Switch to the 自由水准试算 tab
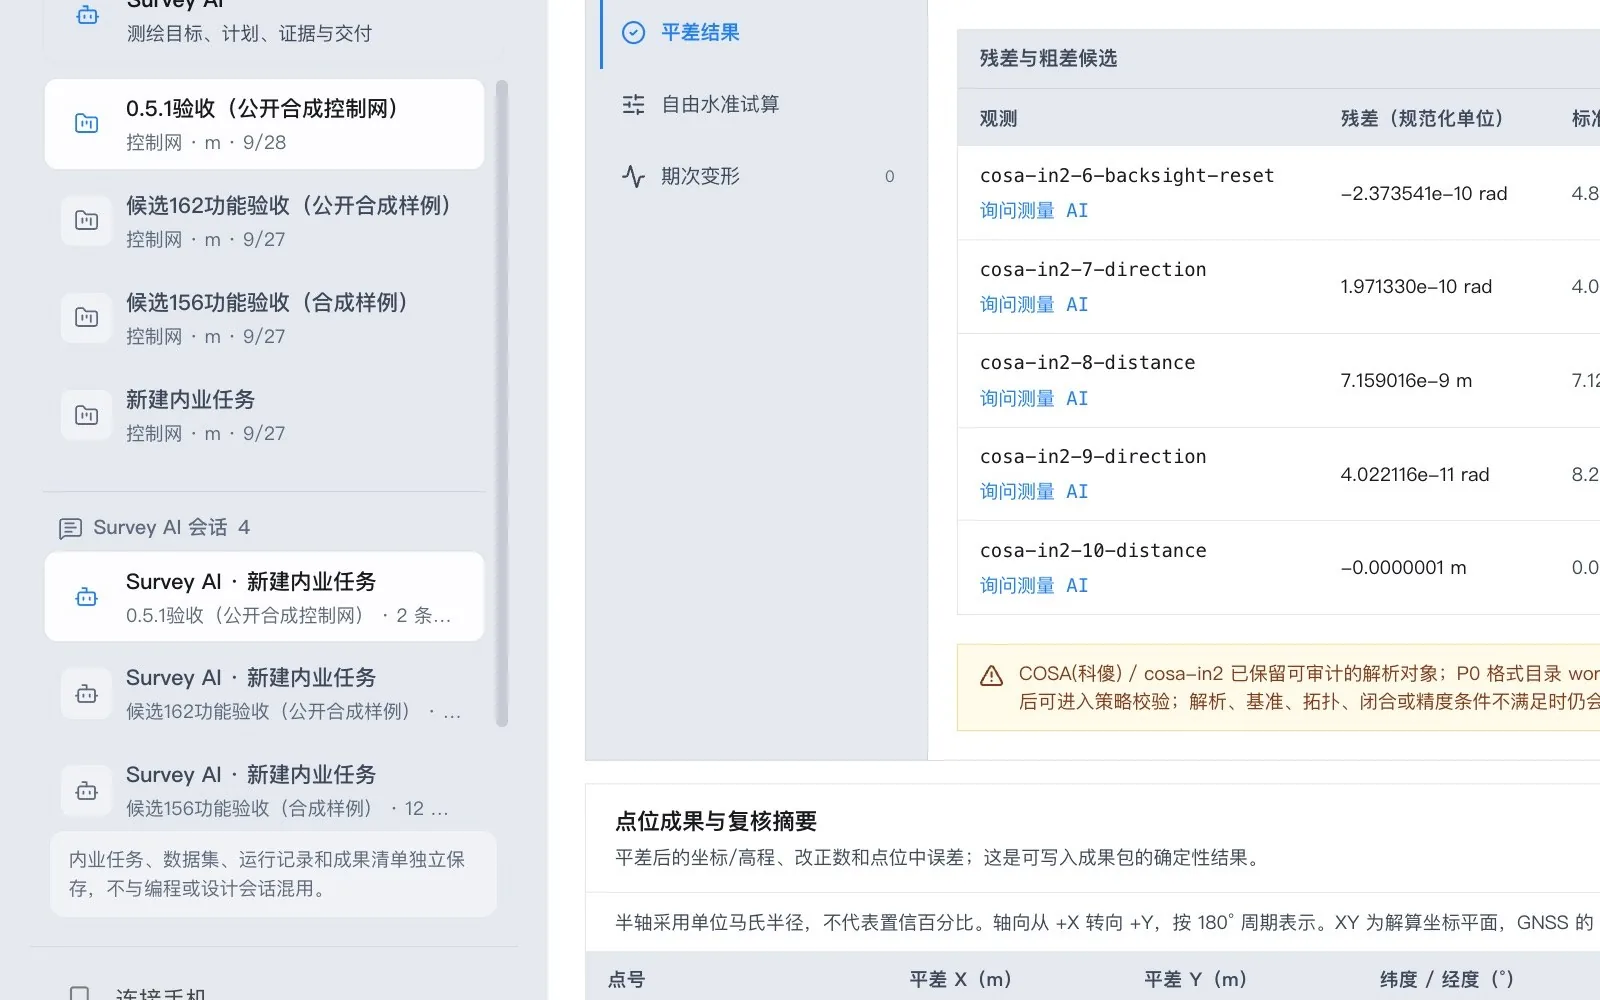This screenshot has width=1600, height=1000. pos(764,104)
